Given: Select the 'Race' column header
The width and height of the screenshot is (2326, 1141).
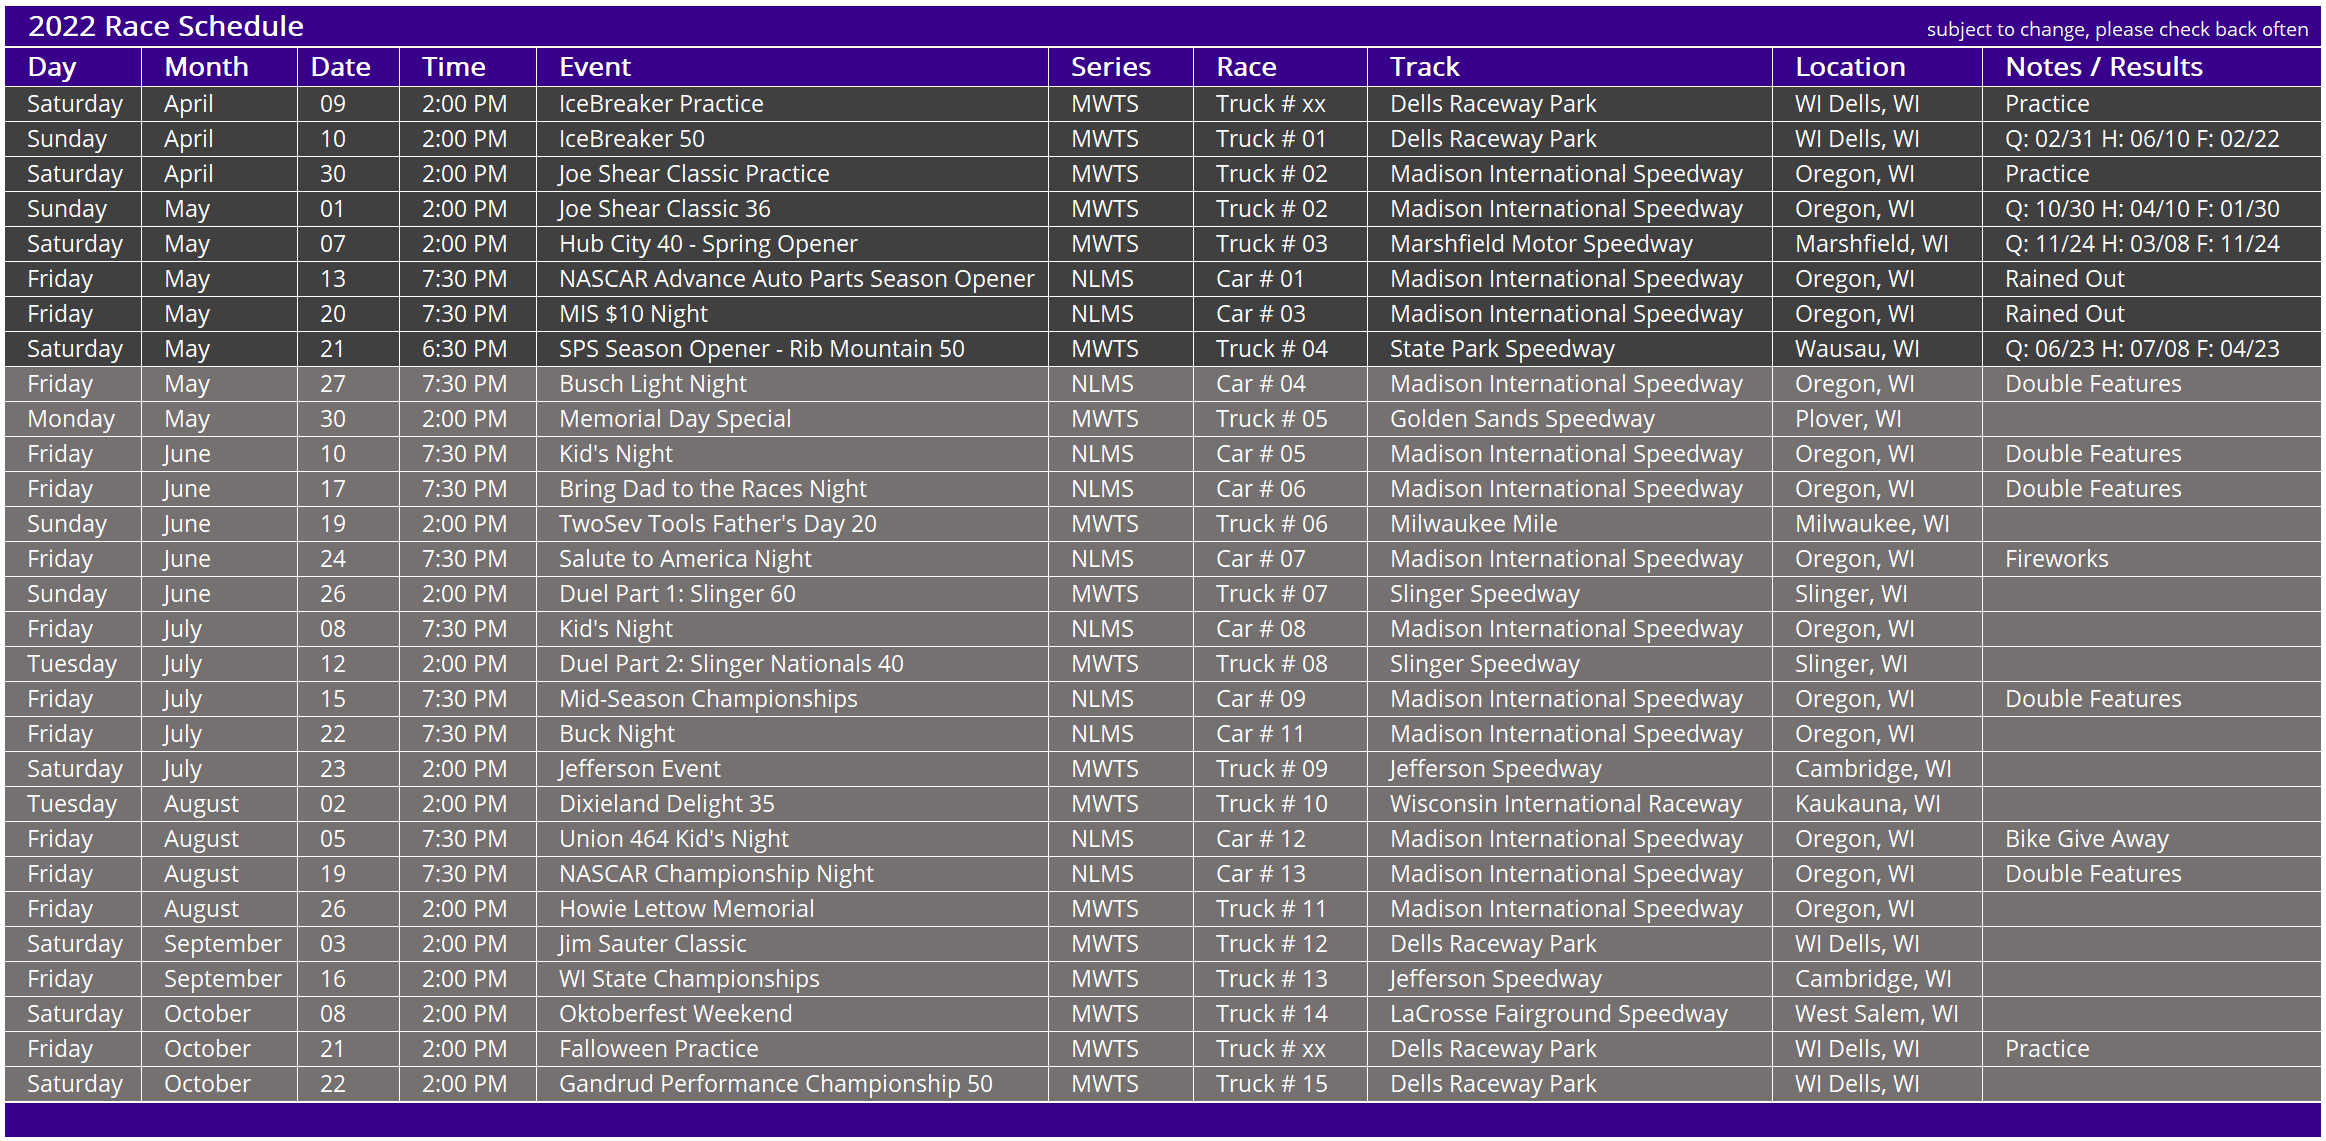Looking at the screenshot, I should [x=1246, y=67].
